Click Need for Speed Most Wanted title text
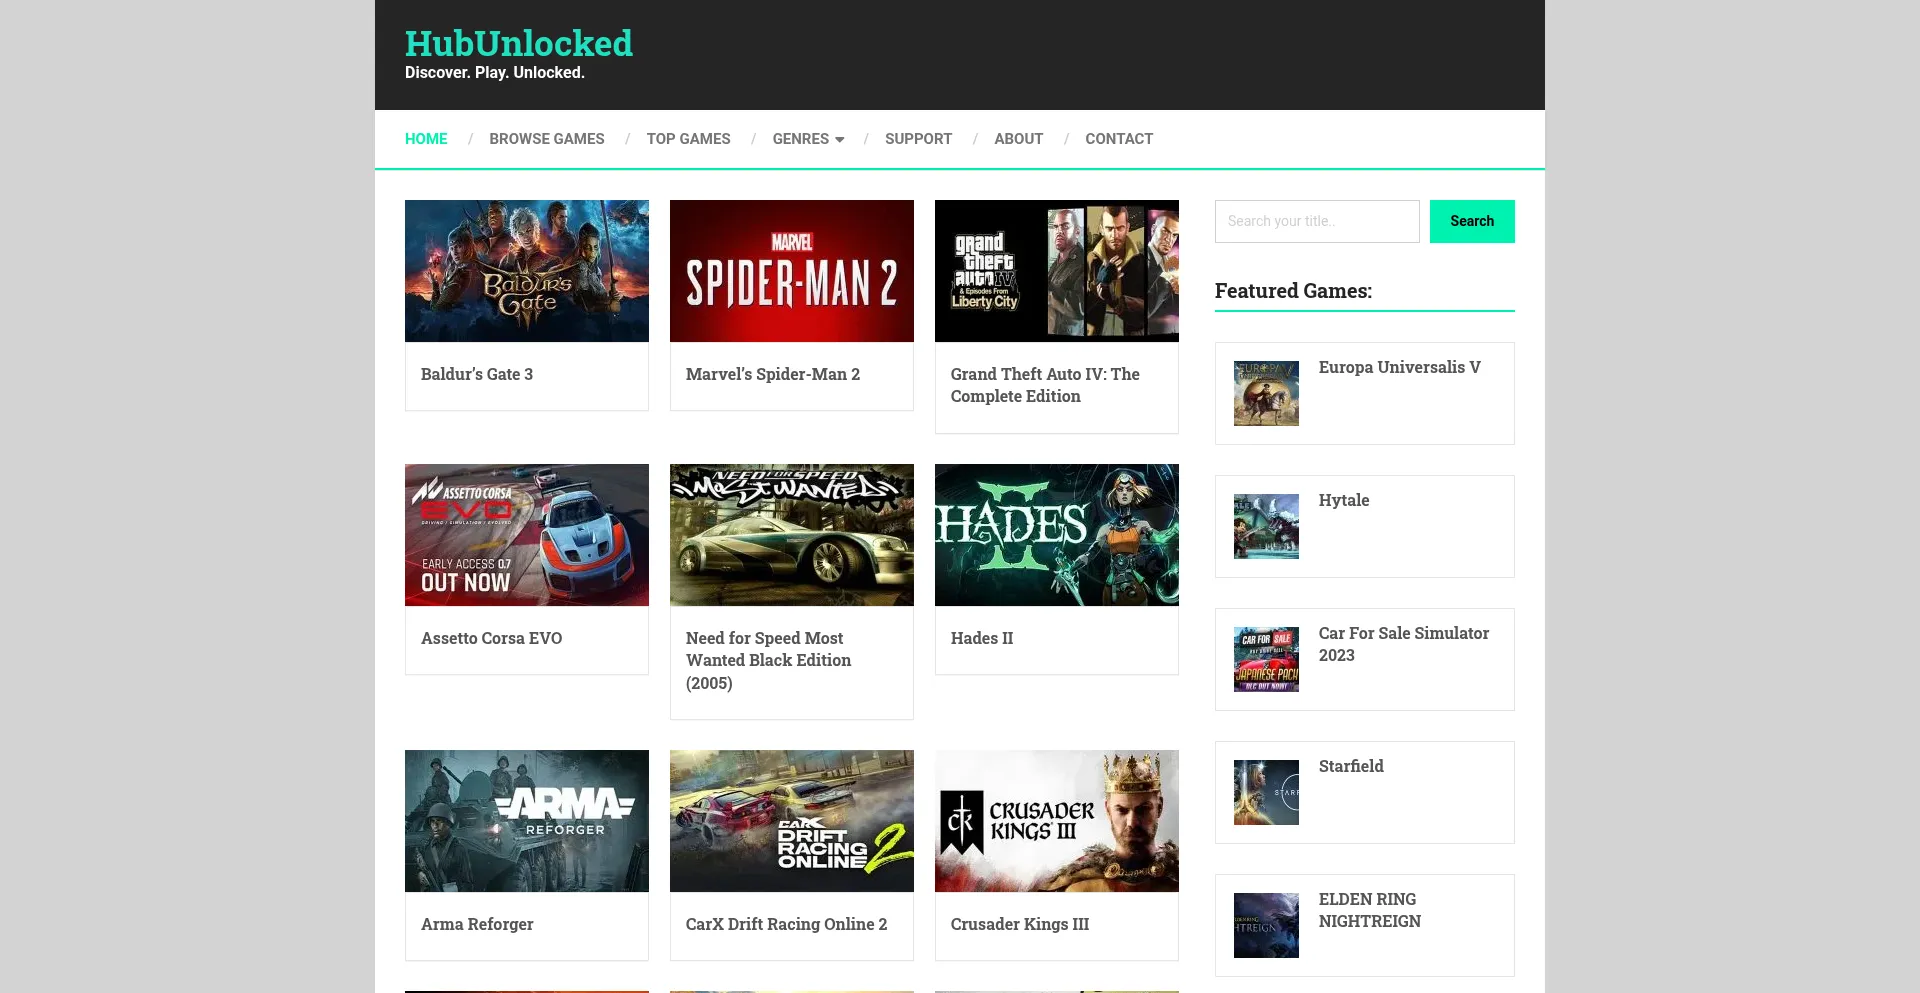 (768, 660)
